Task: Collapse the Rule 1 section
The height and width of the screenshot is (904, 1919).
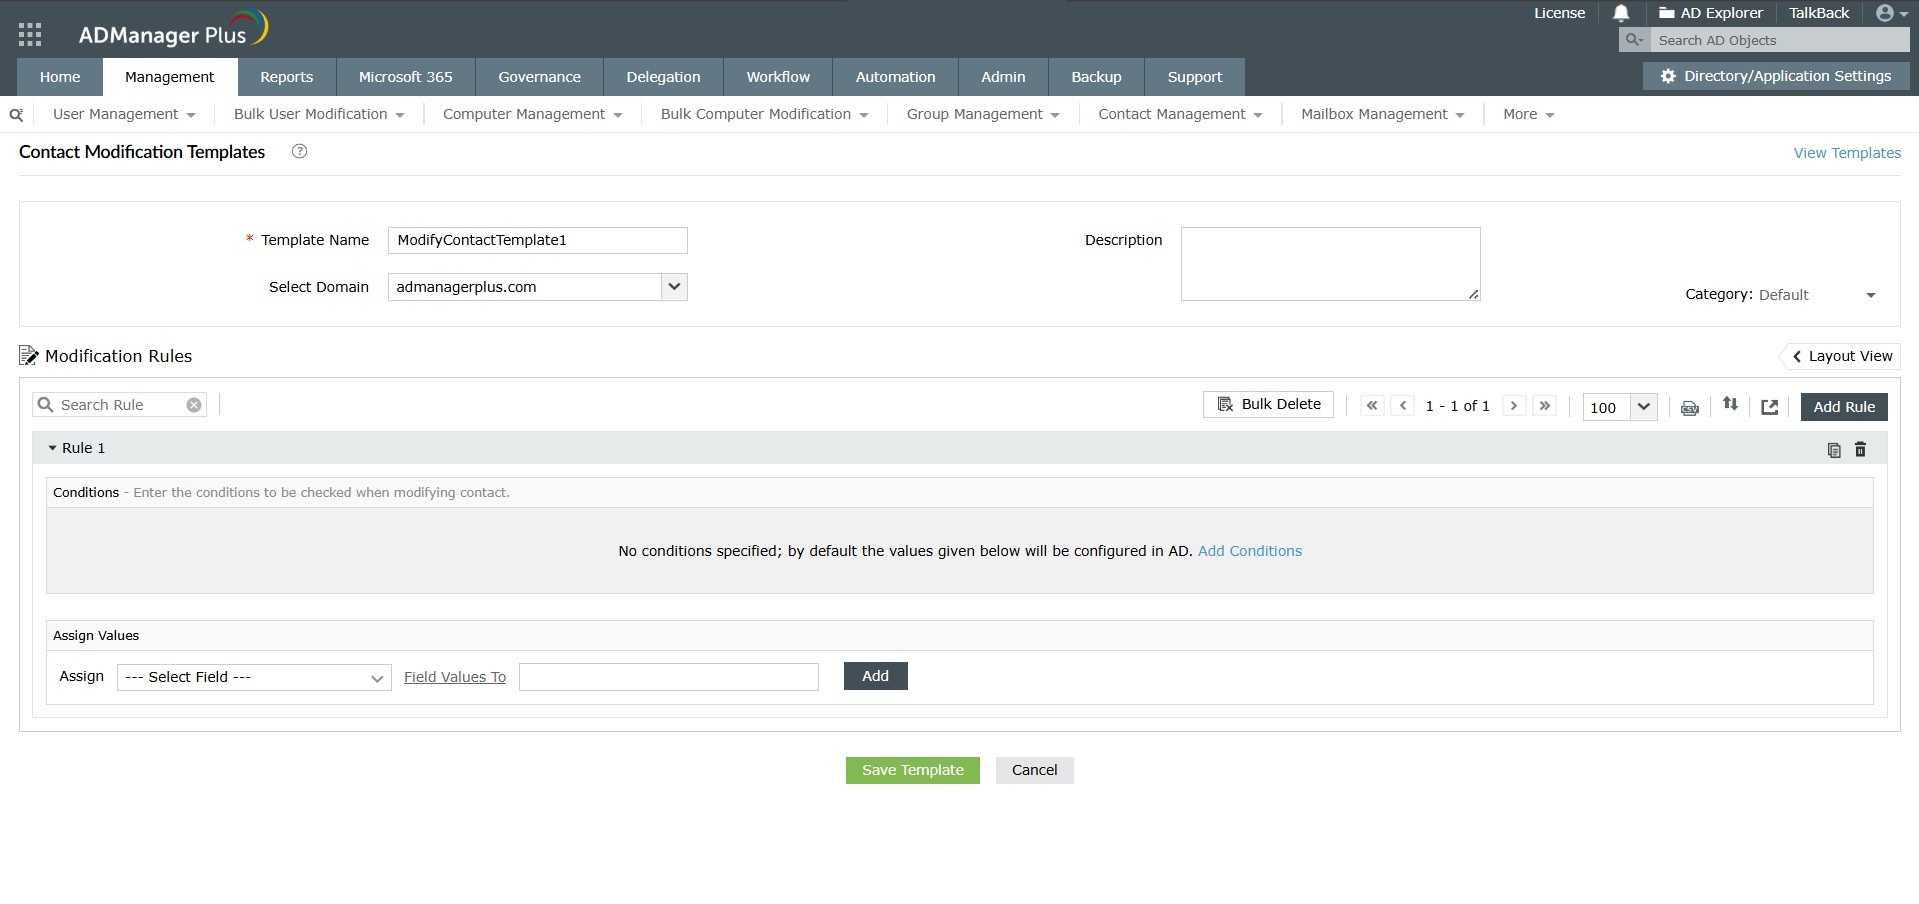Action: tap(54, 448)
